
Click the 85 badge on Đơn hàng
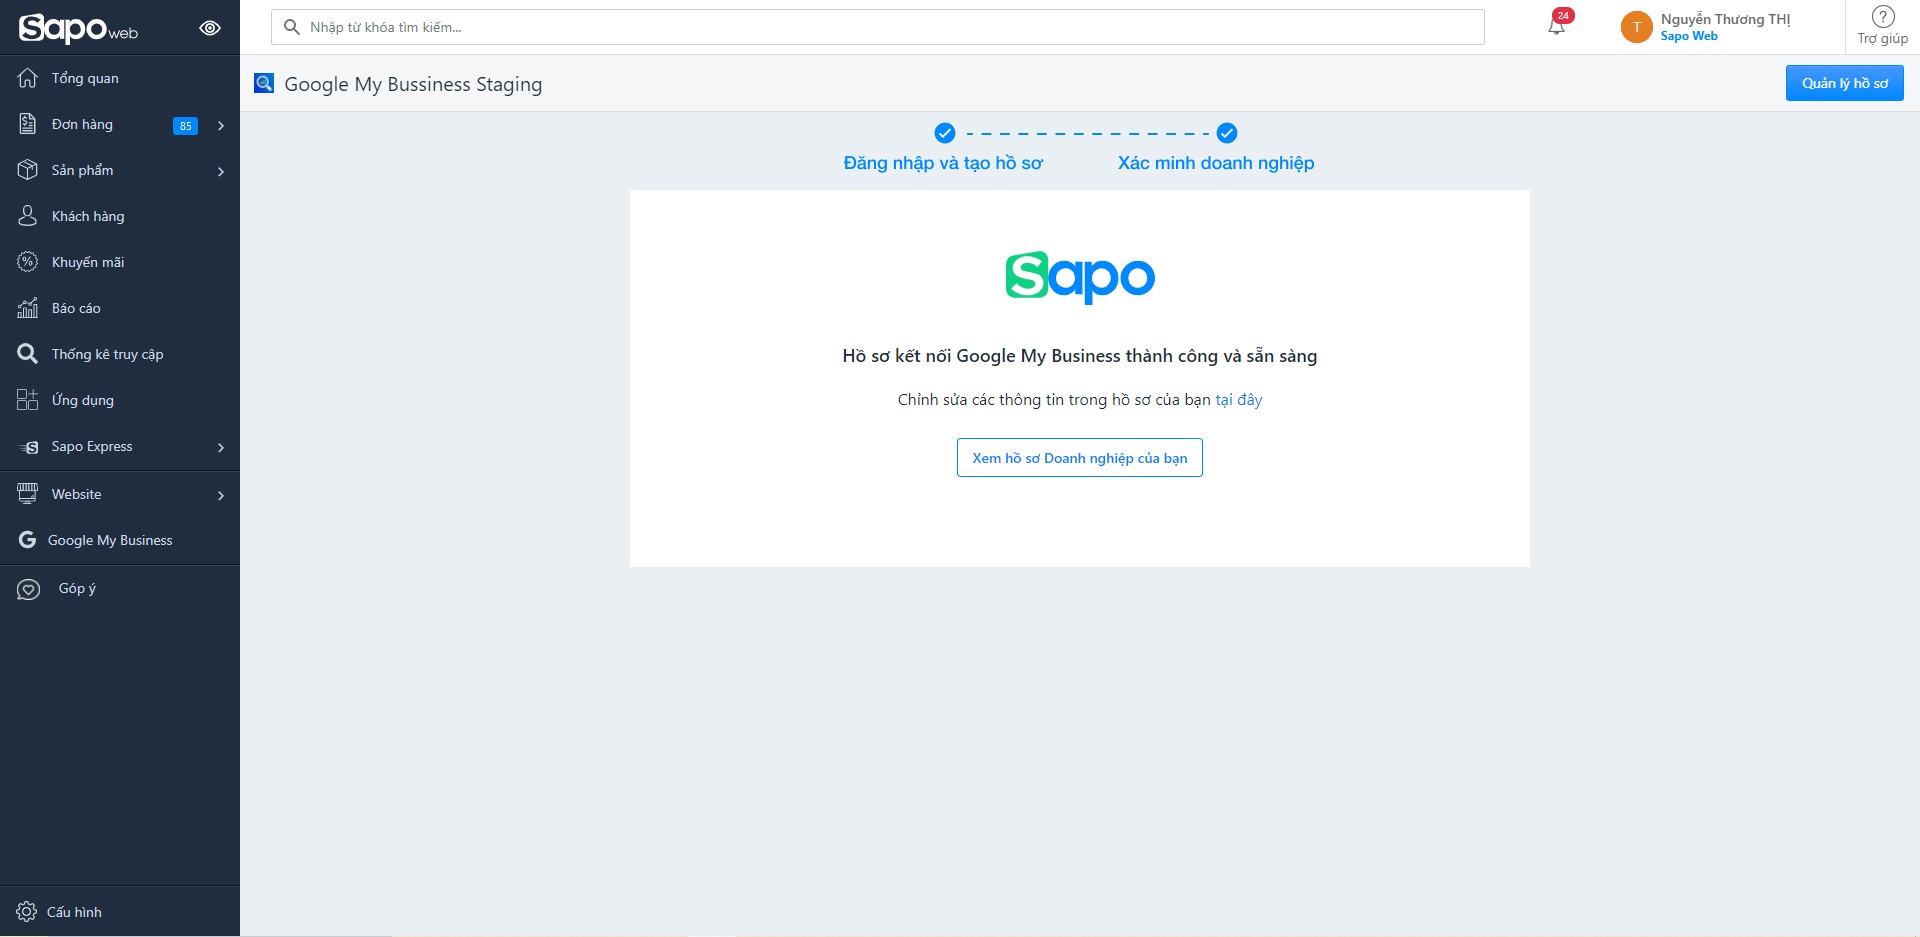click(185, 125)
